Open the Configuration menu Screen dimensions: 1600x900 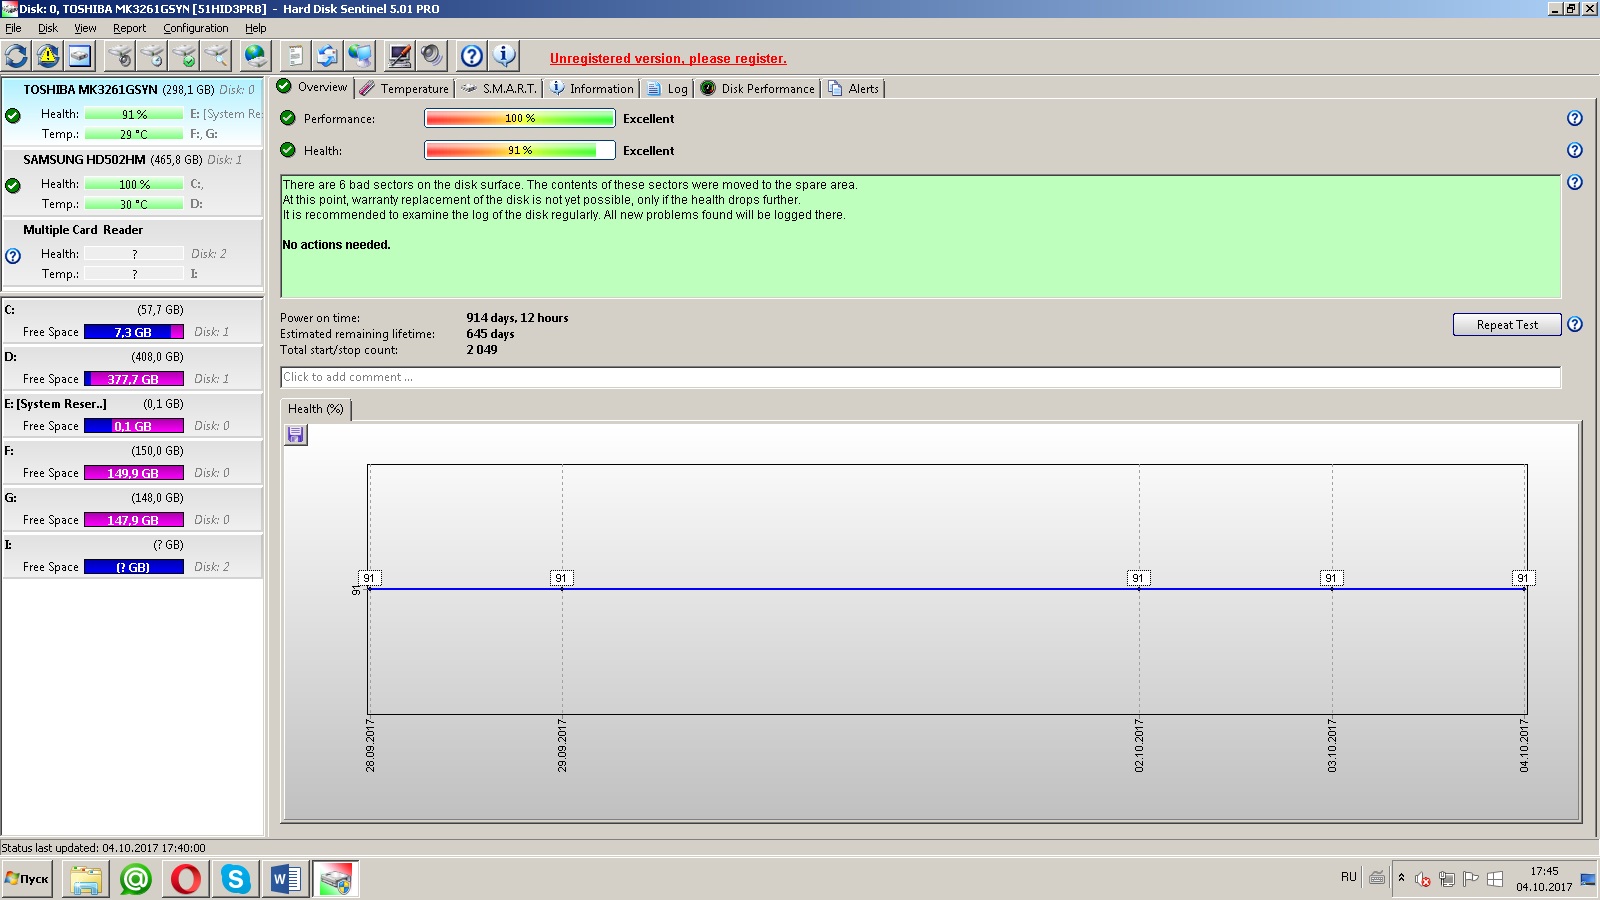[x=195, y=28]
